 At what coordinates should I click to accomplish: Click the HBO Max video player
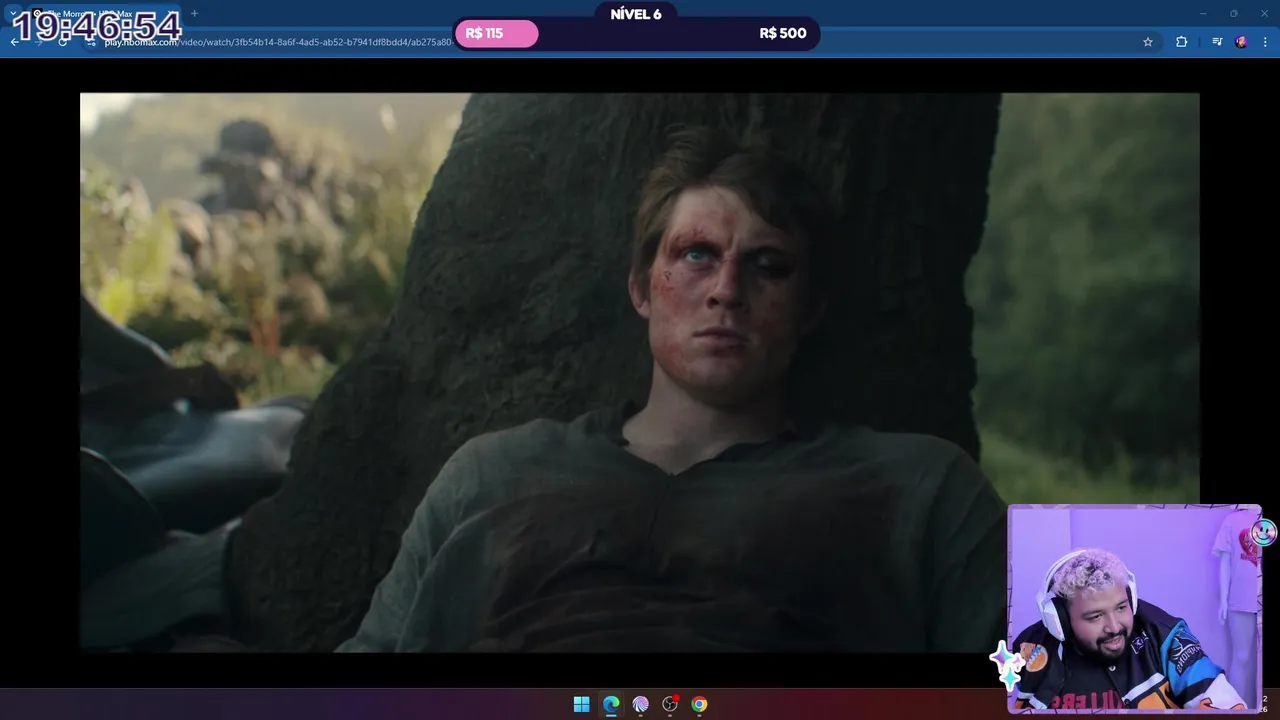pos(639,372)
